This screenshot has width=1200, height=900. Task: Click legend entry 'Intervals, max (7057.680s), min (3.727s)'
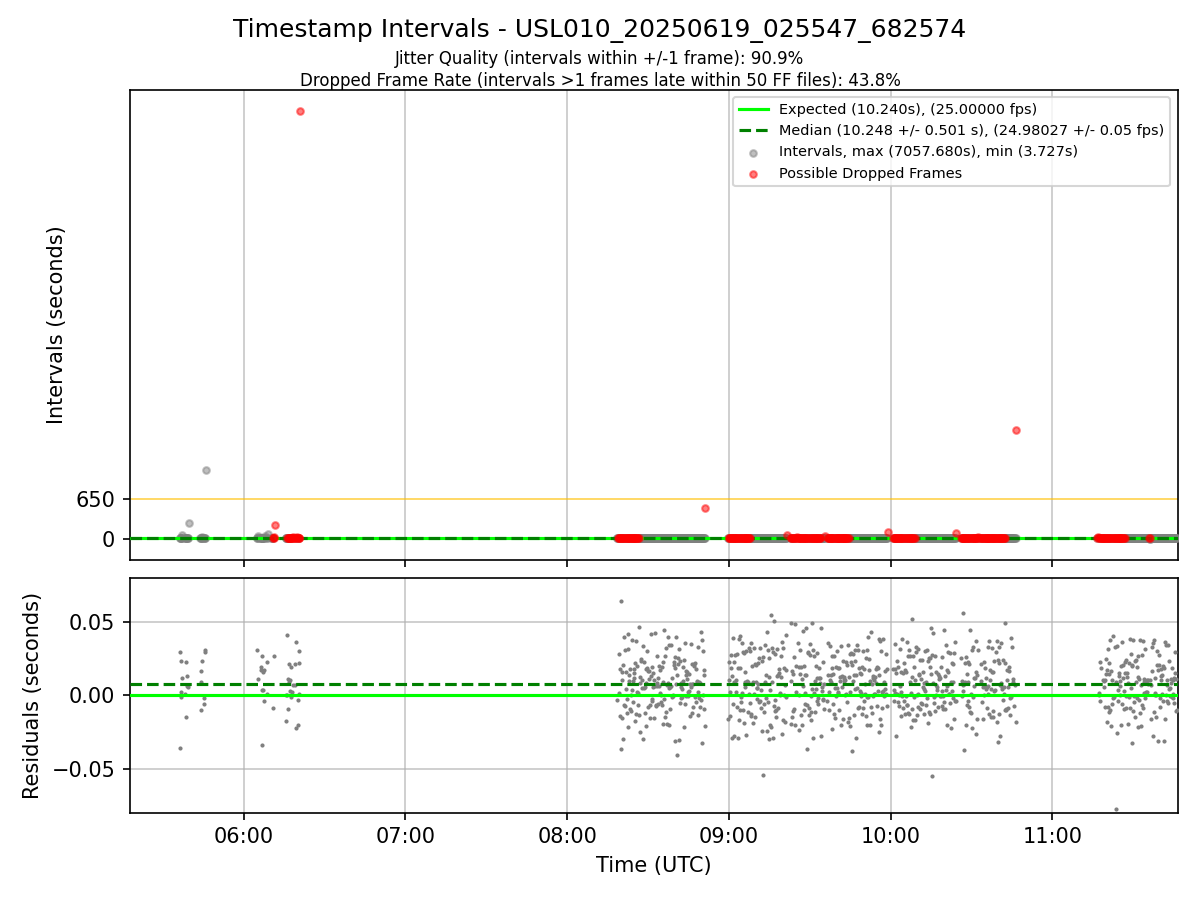pyautogui.click(x=928, y=151)
